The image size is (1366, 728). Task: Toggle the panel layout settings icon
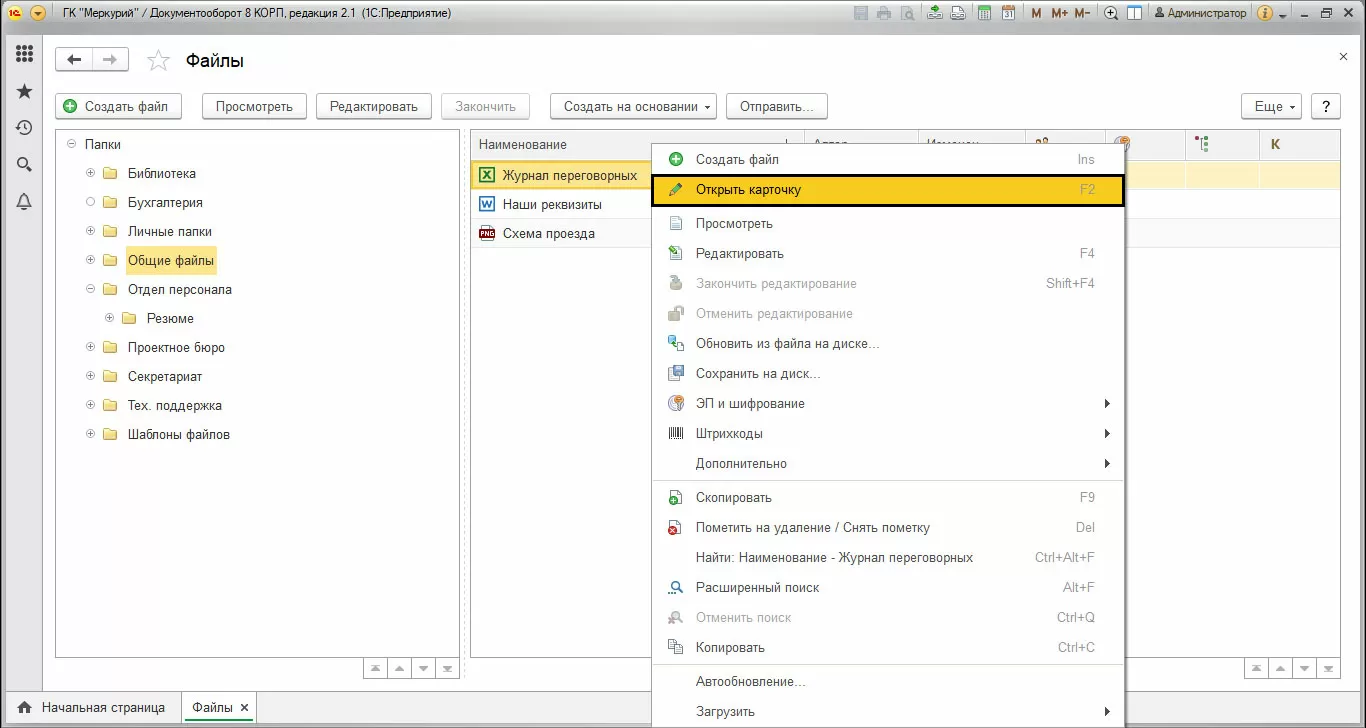pyautogui.click(x=1135, y=13)
